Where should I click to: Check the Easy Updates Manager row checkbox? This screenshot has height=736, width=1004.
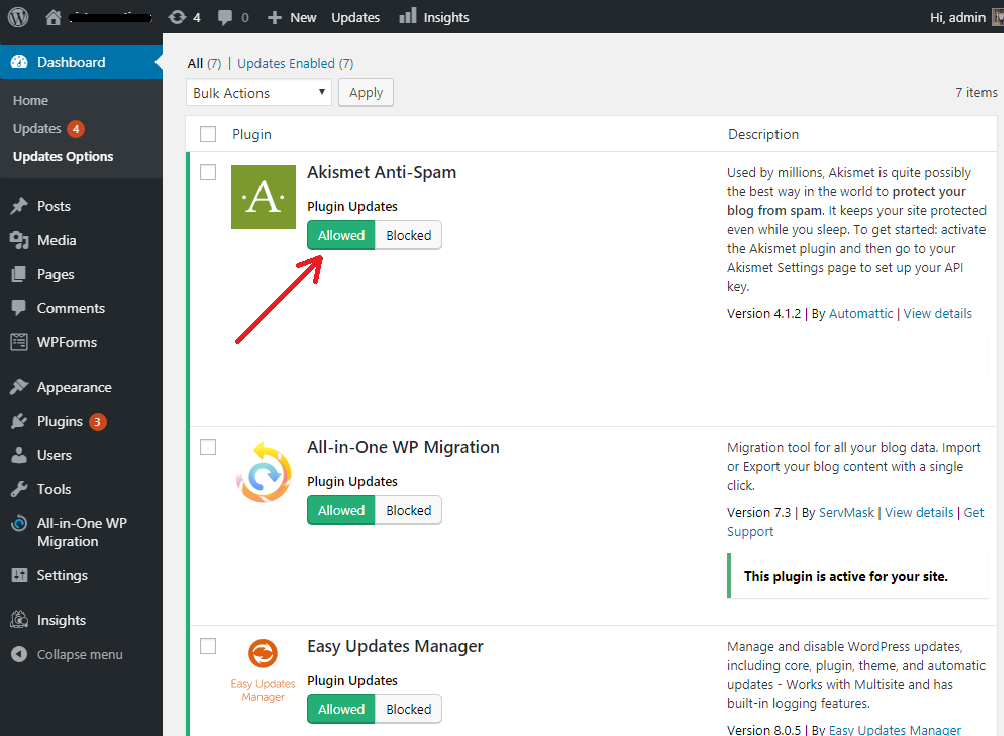[x=208, y=646]
